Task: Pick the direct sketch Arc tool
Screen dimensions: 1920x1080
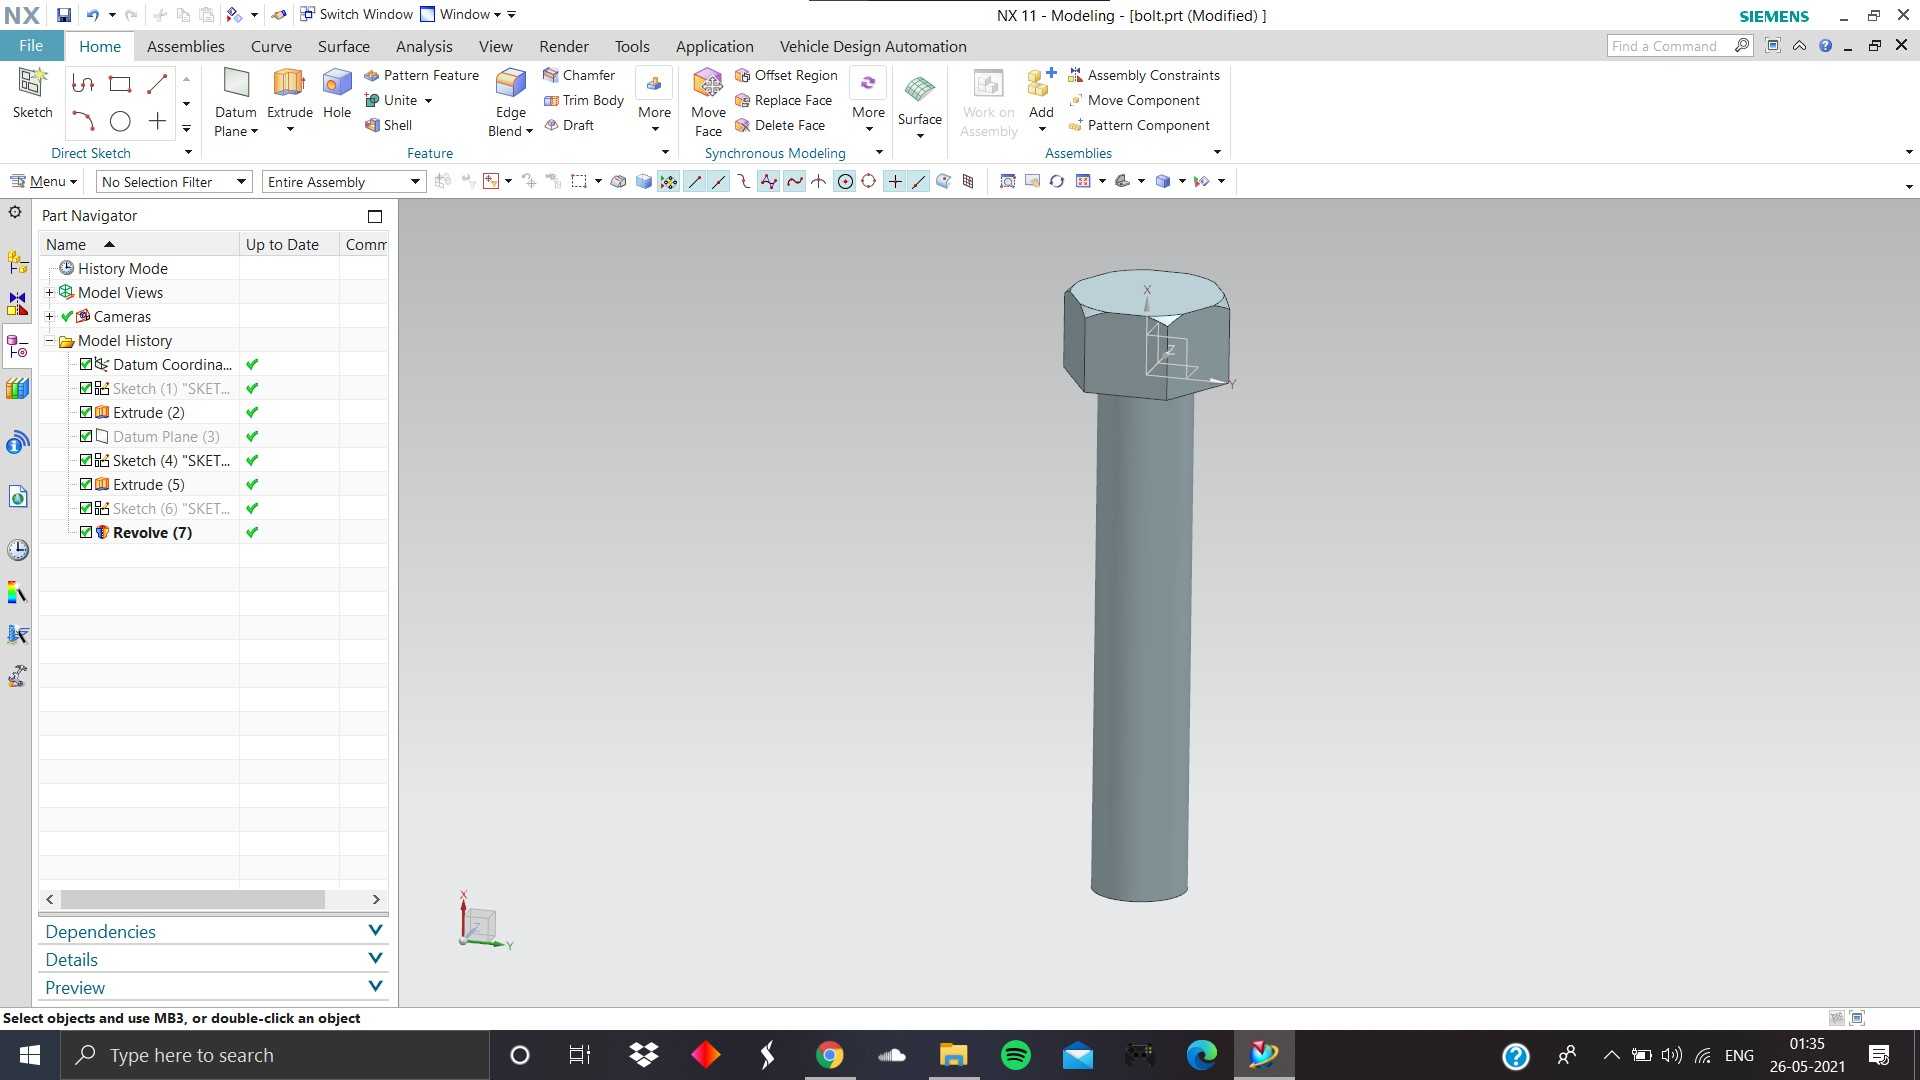Action: [x=83, y=122]
